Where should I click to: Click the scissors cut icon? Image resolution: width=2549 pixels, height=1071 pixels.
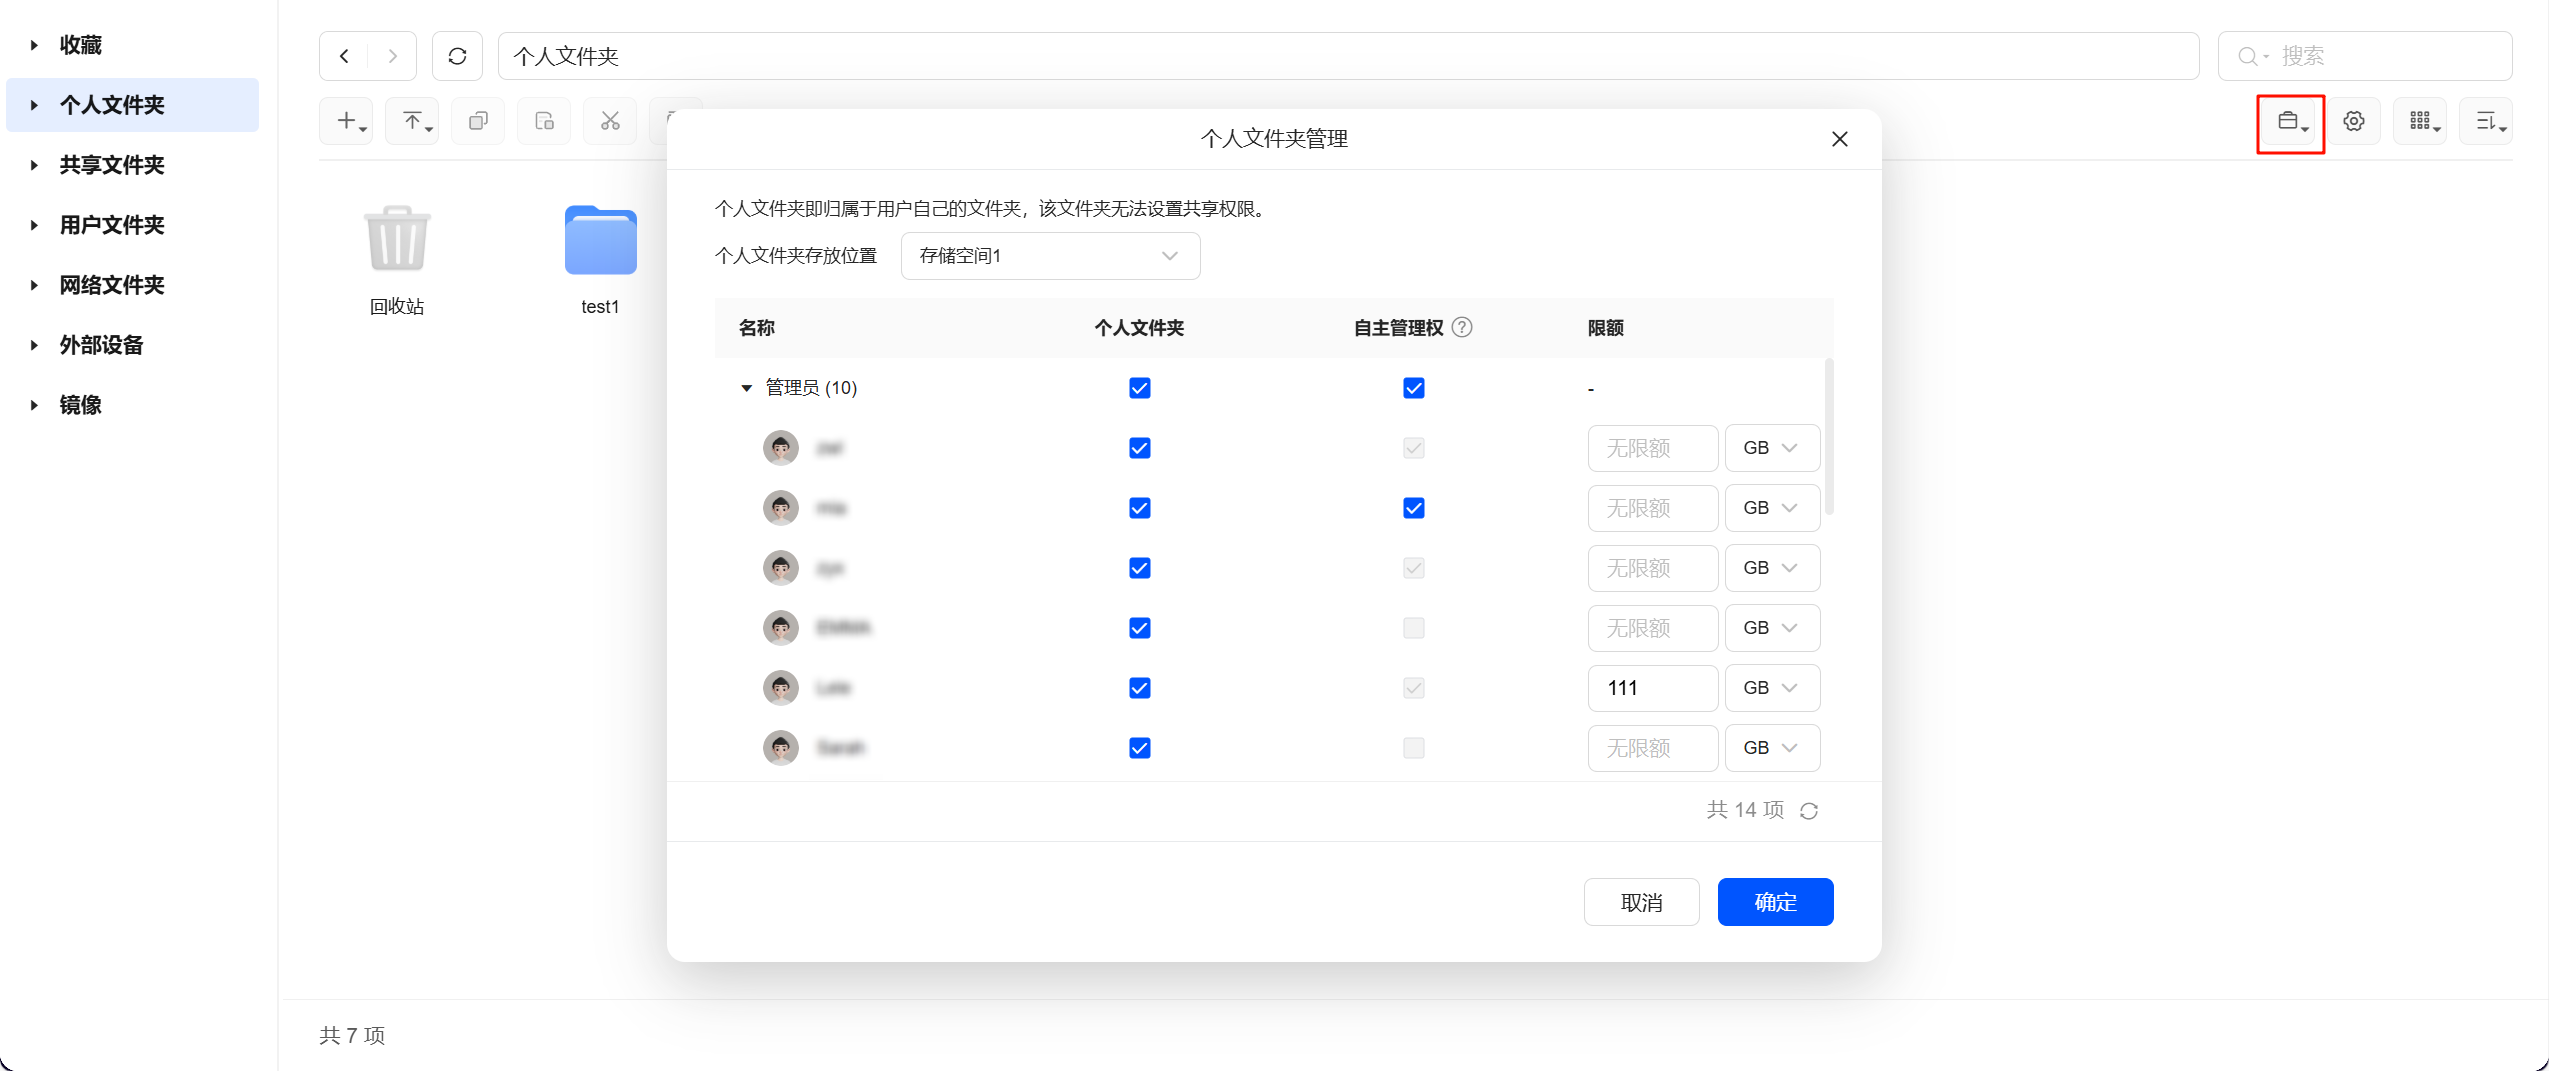pos(610,121)
